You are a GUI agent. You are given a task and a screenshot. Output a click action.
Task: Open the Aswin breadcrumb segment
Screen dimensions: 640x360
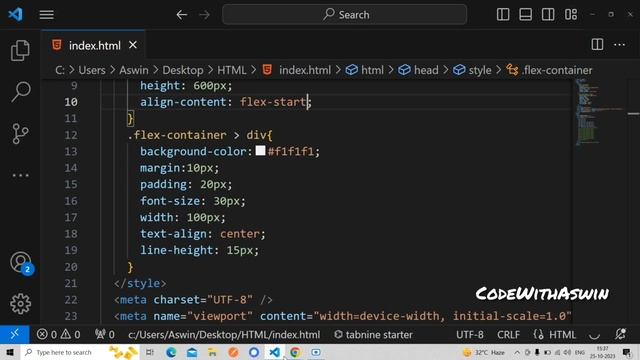[x=134, y=70]
